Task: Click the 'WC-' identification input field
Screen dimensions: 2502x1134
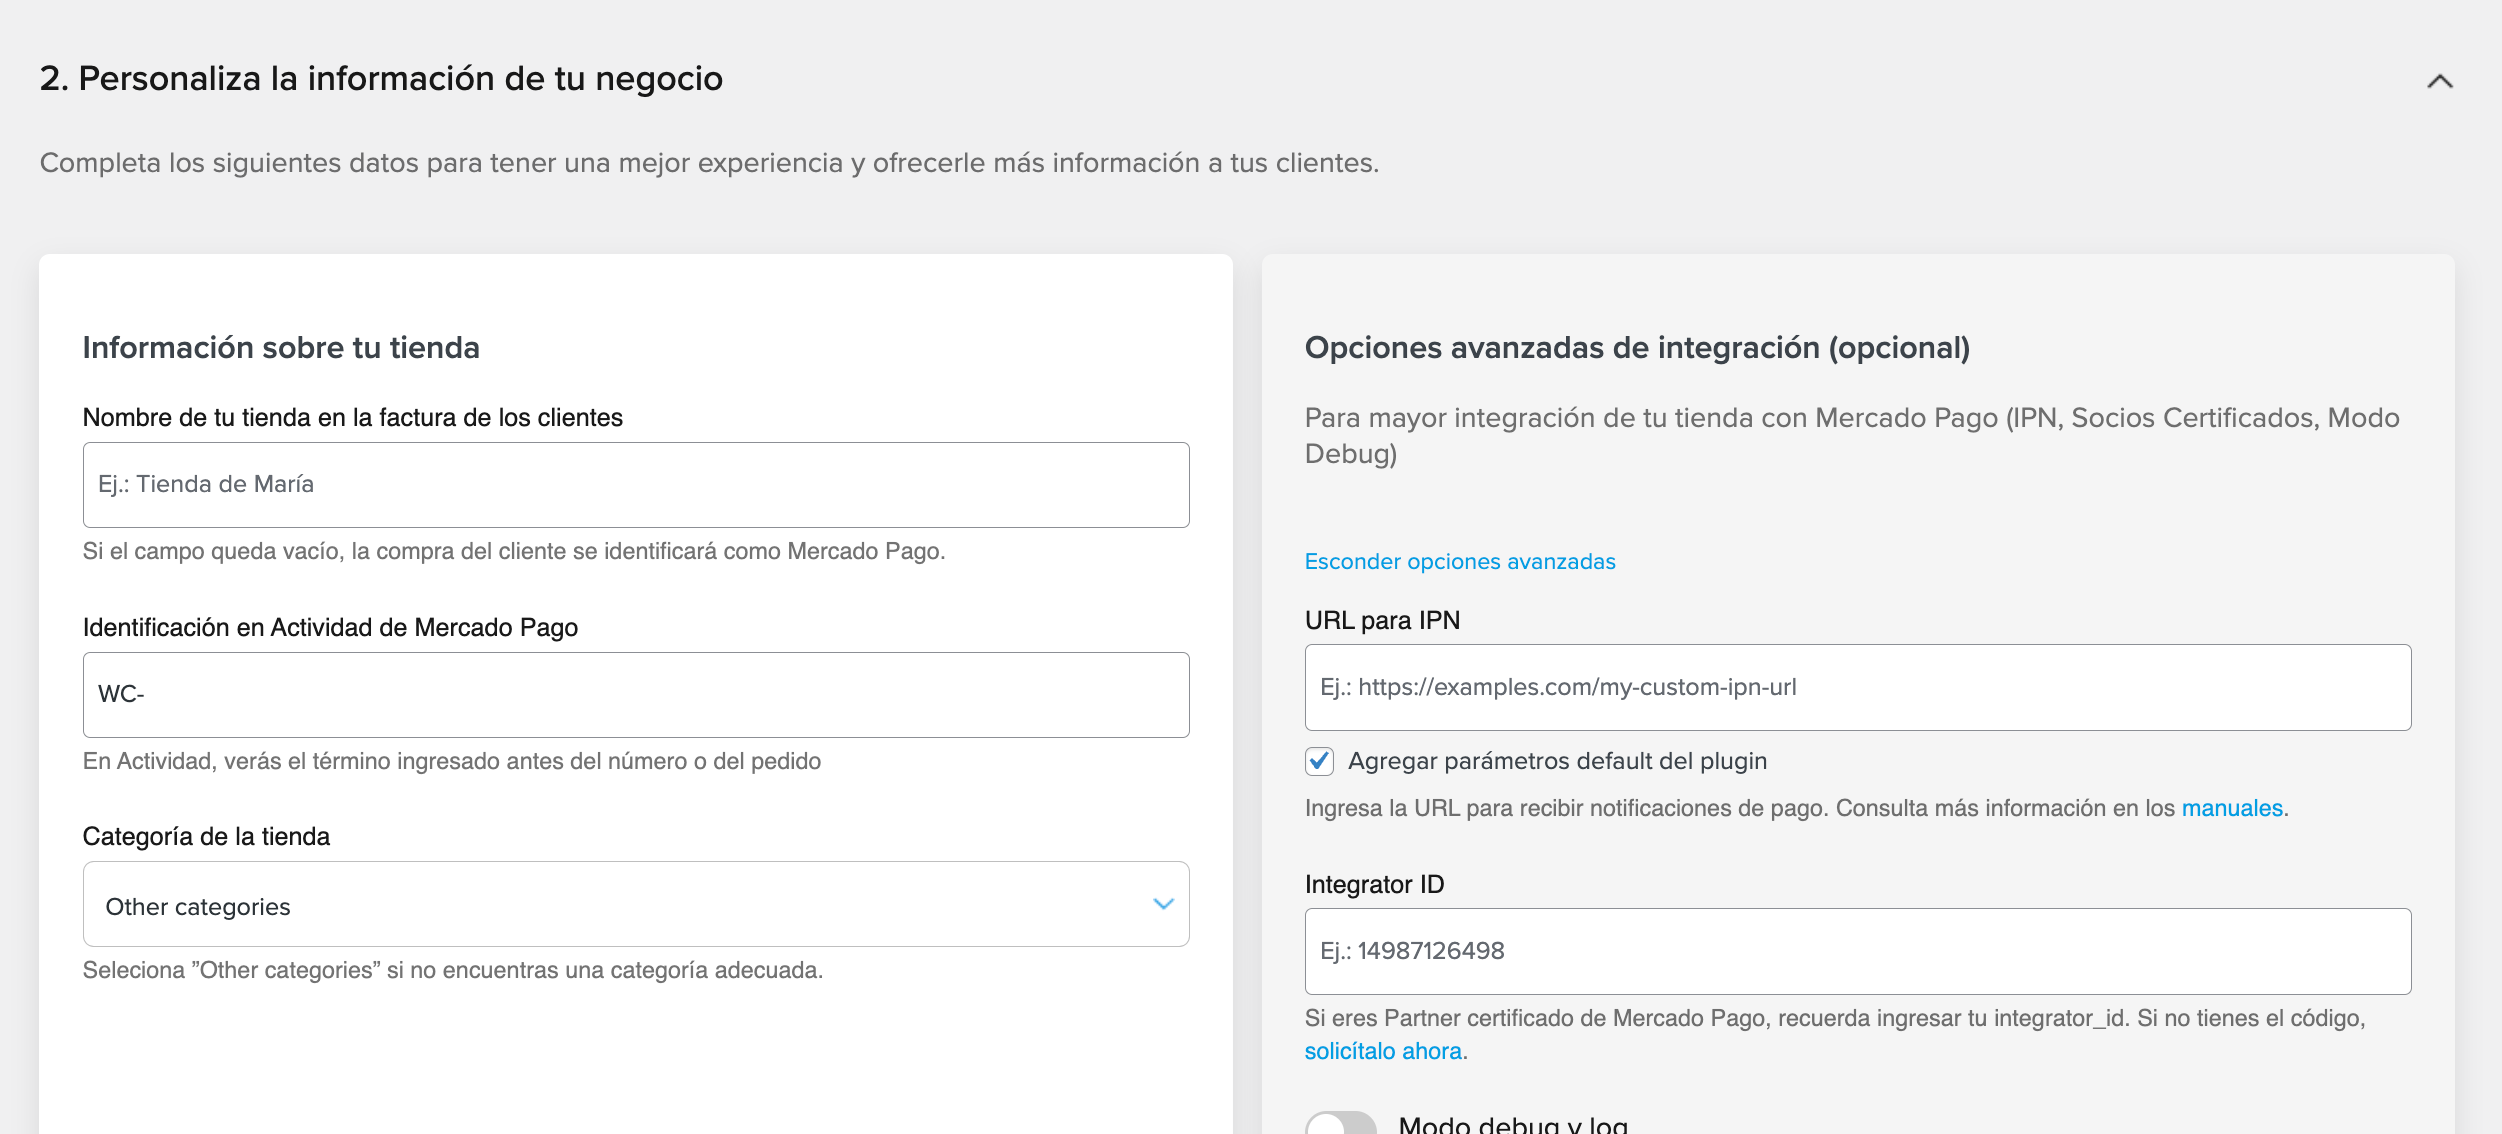Action: point(635,695)
